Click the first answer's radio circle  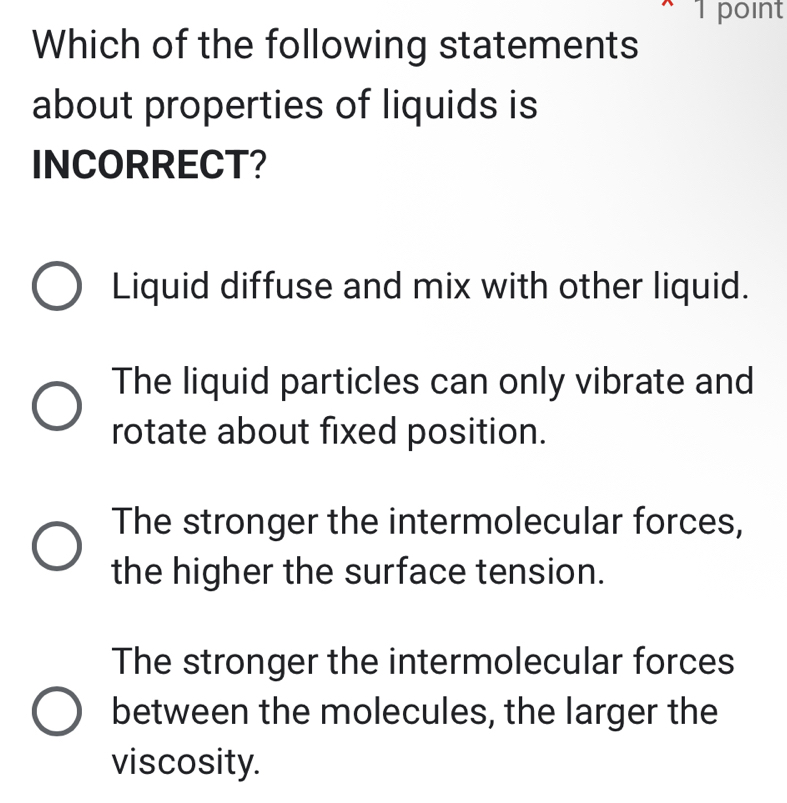[x=55, y=287]
